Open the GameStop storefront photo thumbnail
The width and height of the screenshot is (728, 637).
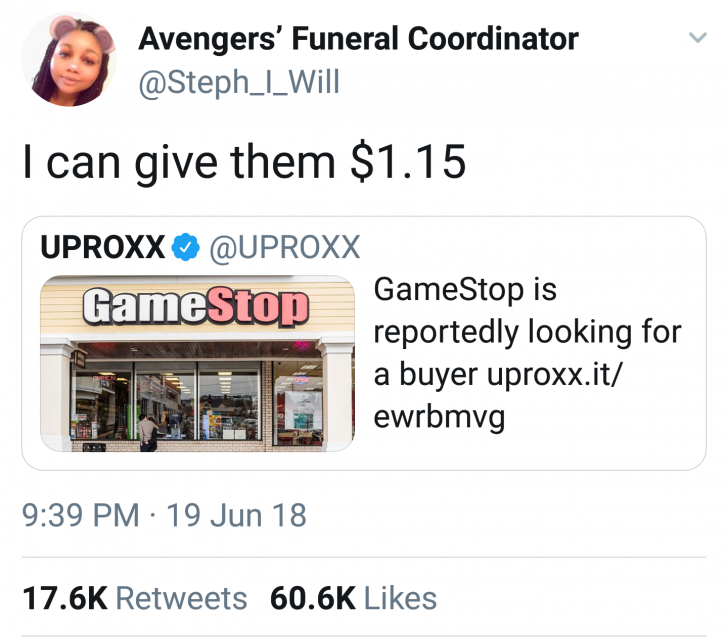(197, 364)
